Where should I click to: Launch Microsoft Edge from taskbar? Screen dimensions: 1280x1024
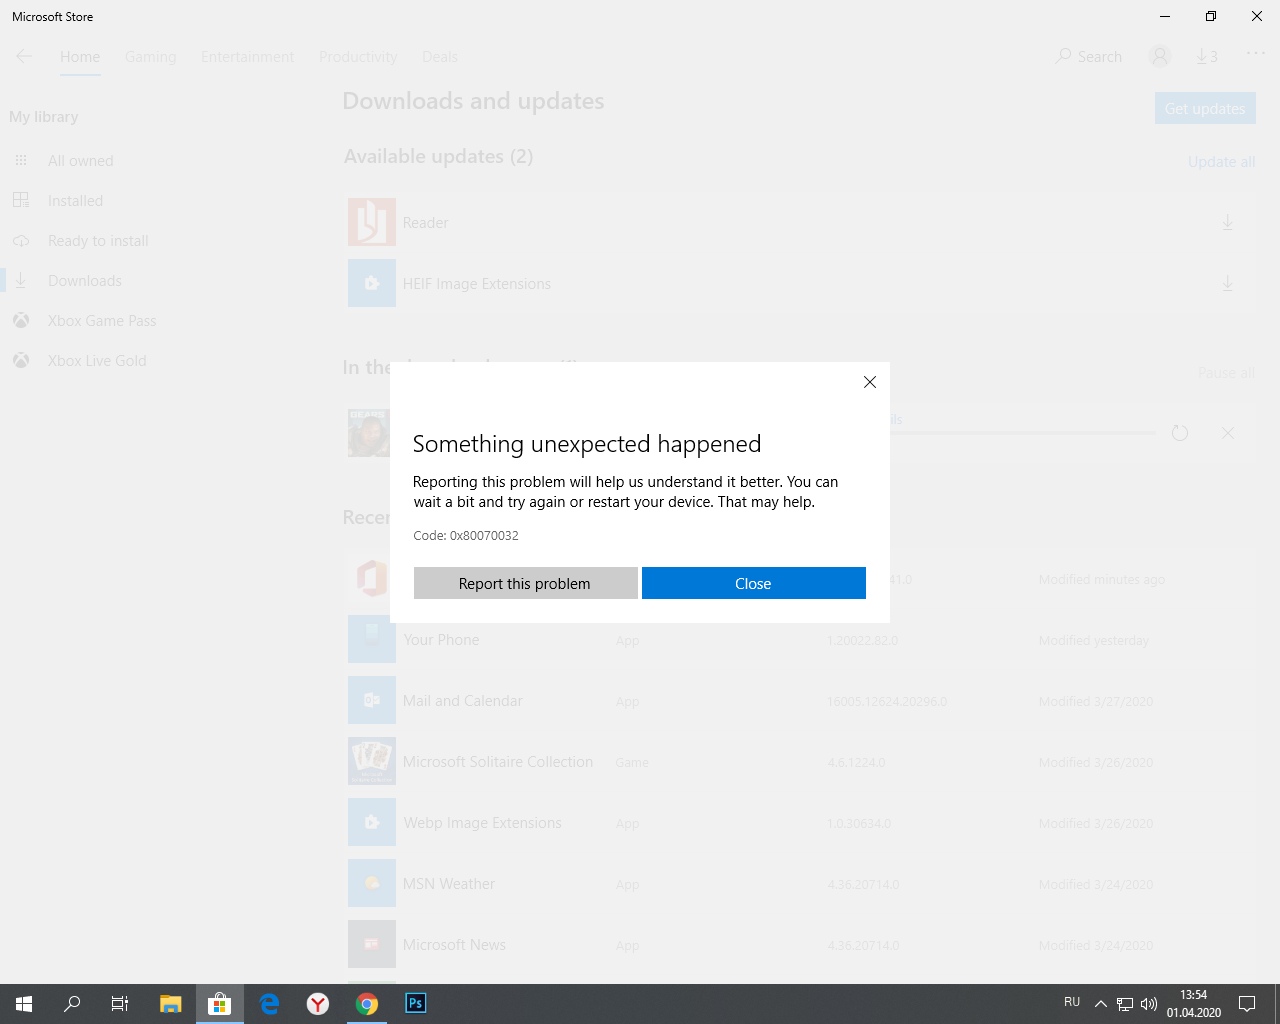point(269,1004)
